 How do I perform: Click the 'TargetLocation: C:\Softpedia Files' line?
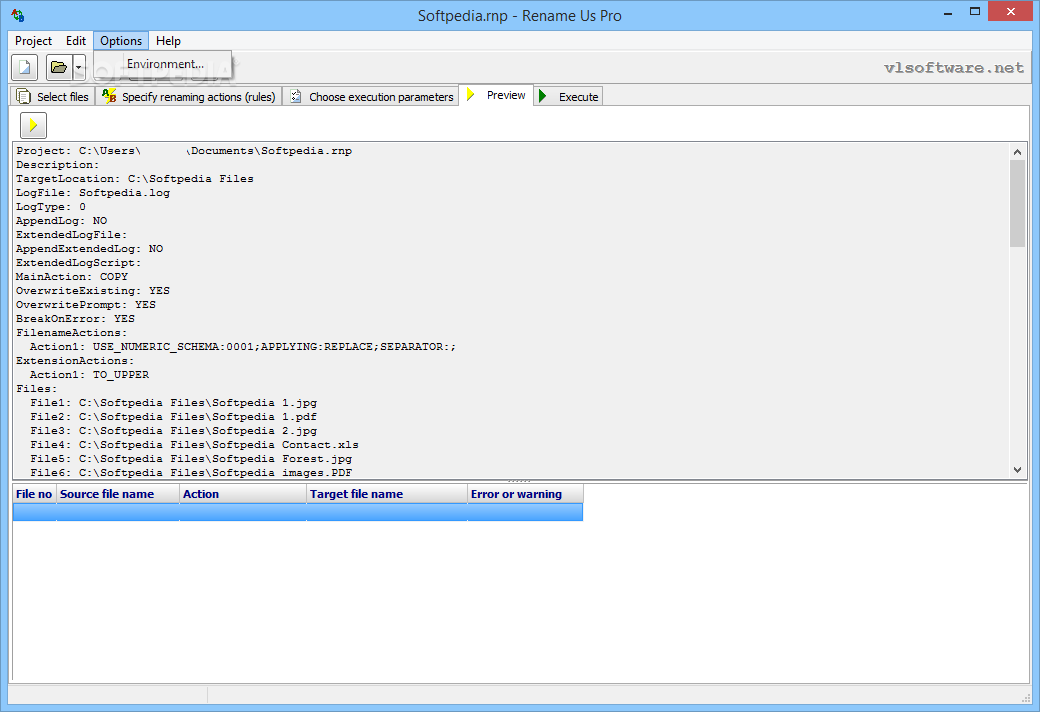click(135, 179)
